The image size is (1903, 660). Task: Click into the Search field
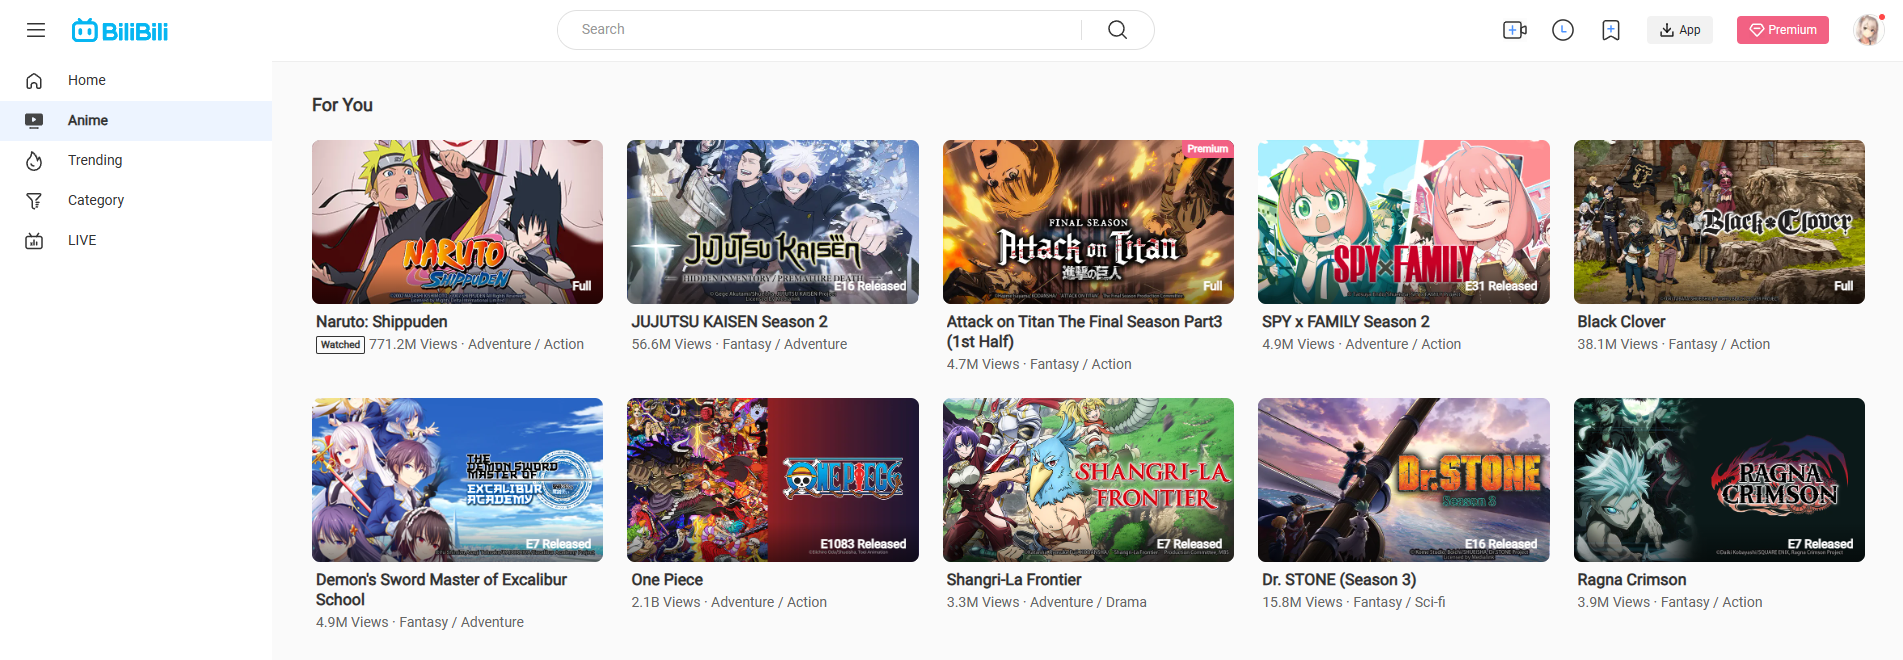[820, 30]
